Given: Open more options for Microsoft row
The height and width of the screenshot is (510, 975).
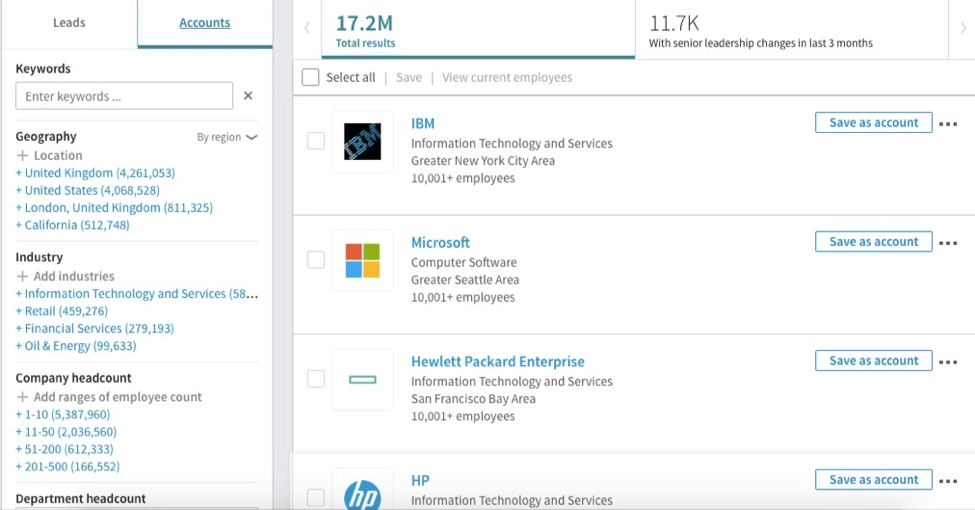Looking at the screenshot, I should (948, 243).
